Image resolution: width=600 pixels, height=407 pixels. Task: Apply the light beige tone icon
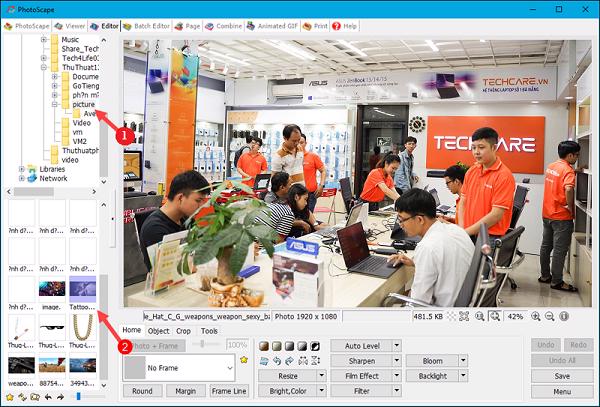pyautogui.click(x=277, y=346)
